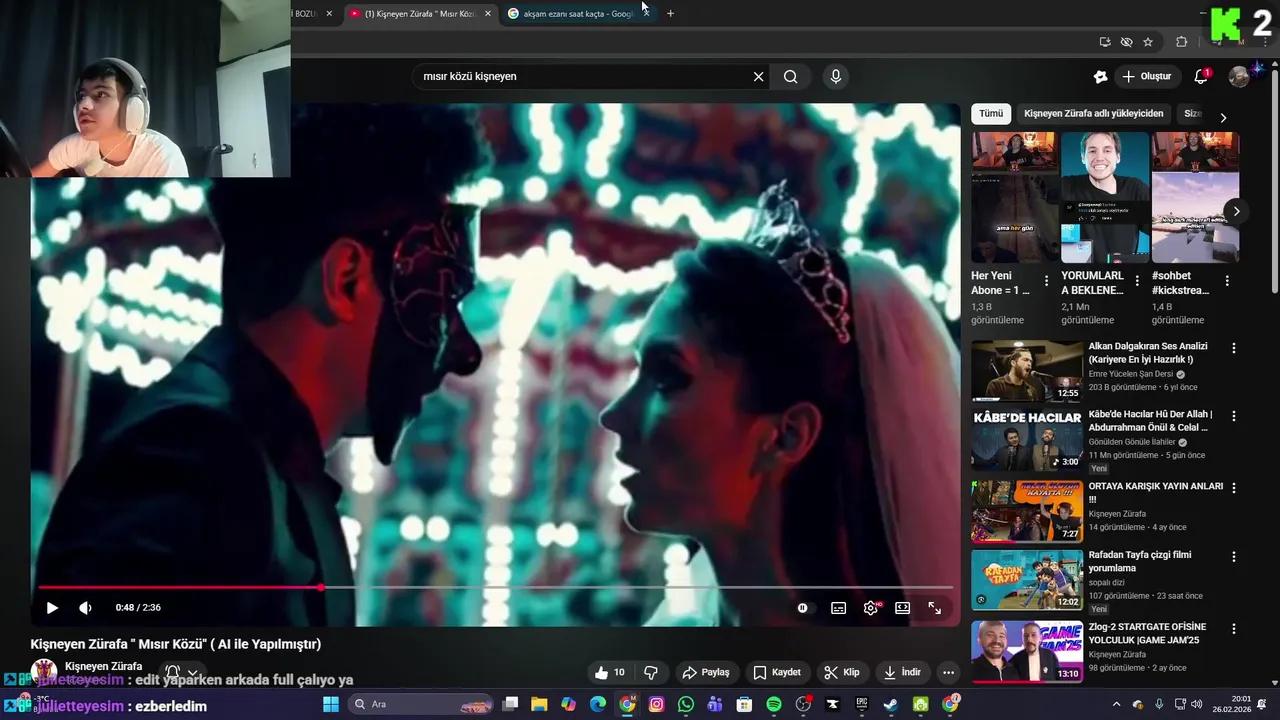Switch to the akşam ezanı saat kaçta tab
This screenshot has height=720, width=1280.
click(577, 14)
